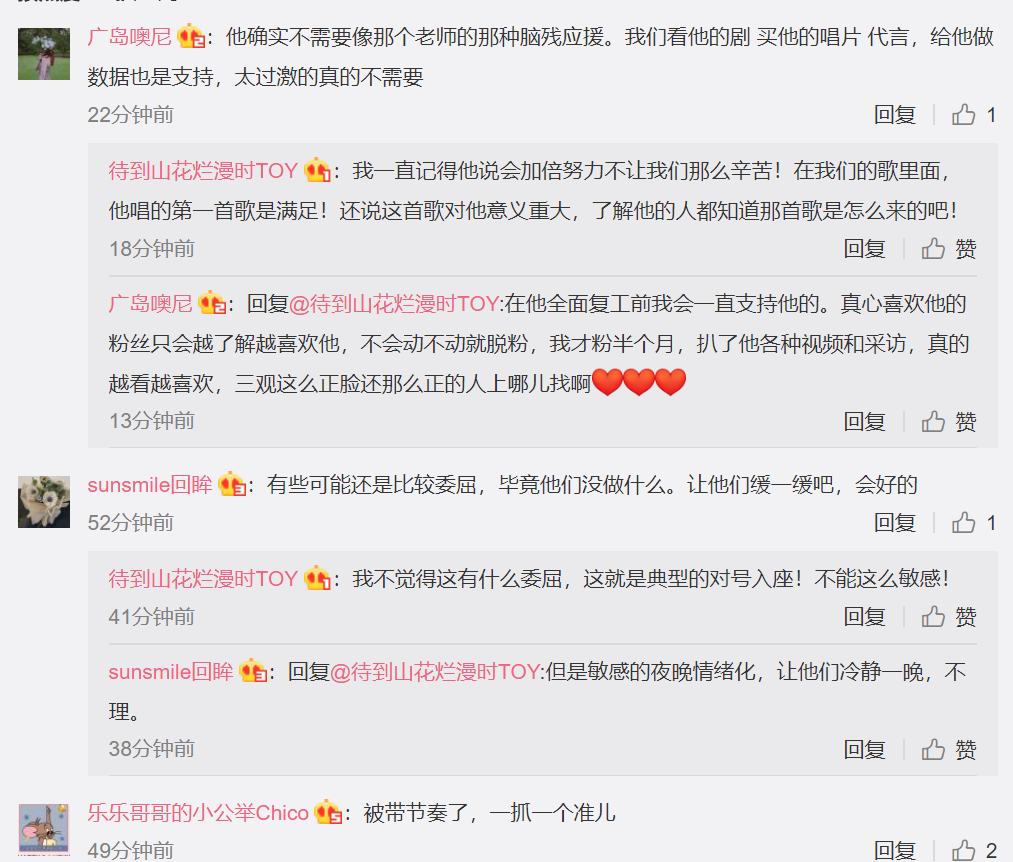Like the 38分钟前 reply by sunsmile回眸

point(948,750)
